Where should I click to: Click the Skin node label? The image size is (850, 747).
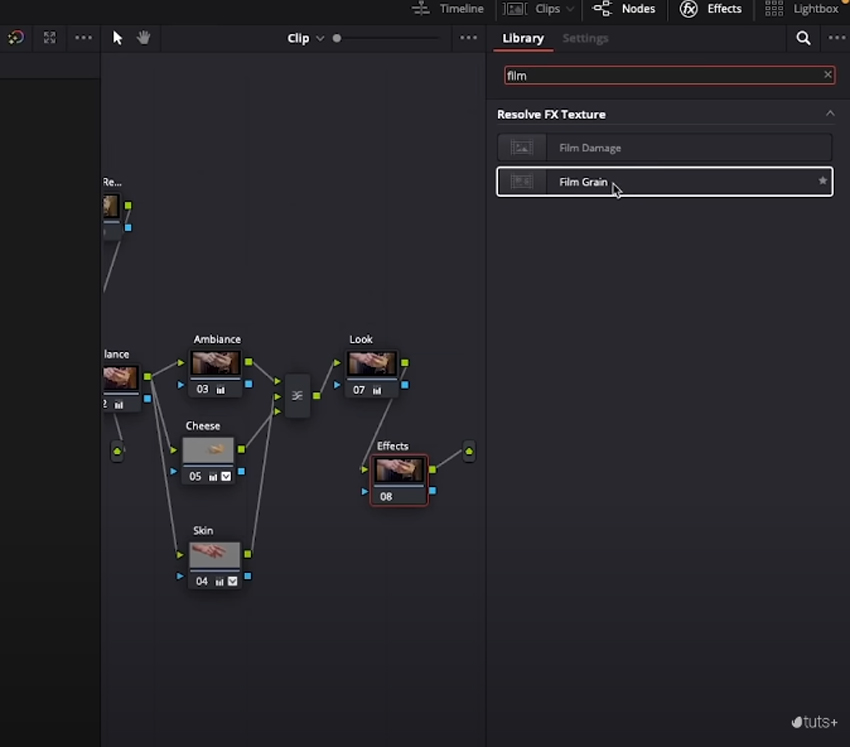(x=203, y=531)
